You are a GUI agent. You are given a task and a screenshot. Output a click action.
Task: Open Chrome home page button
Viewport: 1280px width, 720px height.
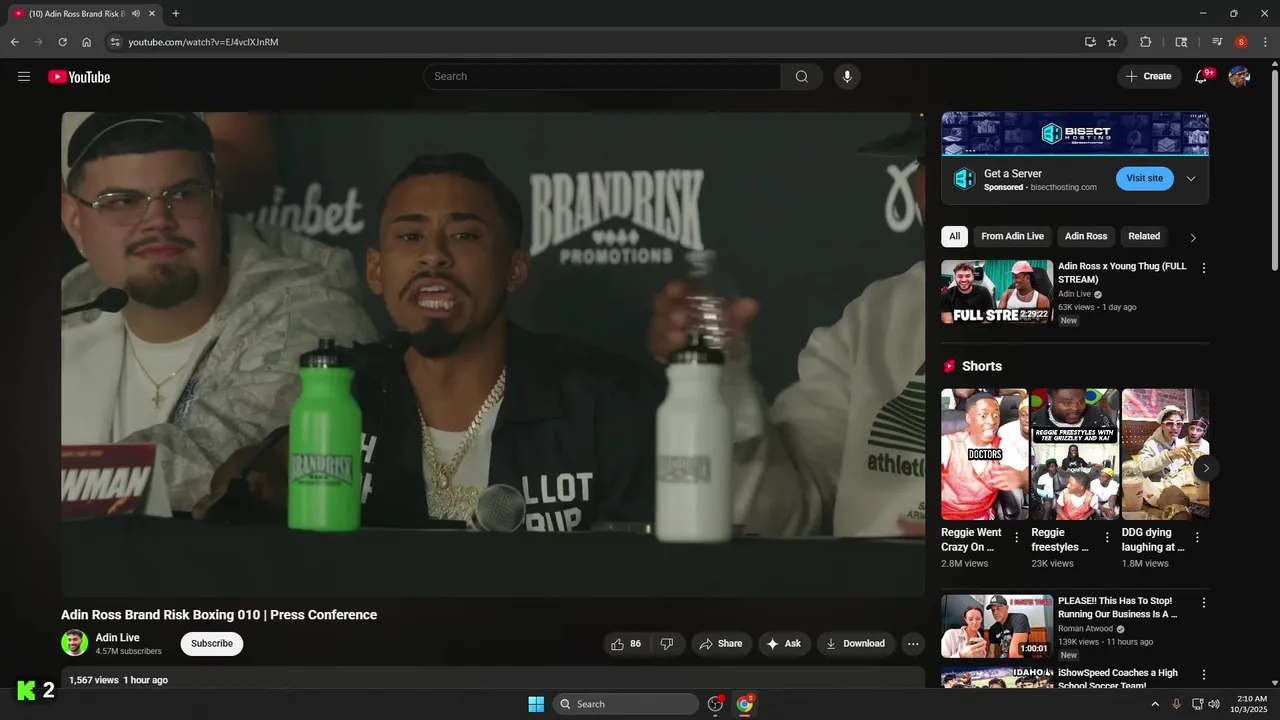87,42
